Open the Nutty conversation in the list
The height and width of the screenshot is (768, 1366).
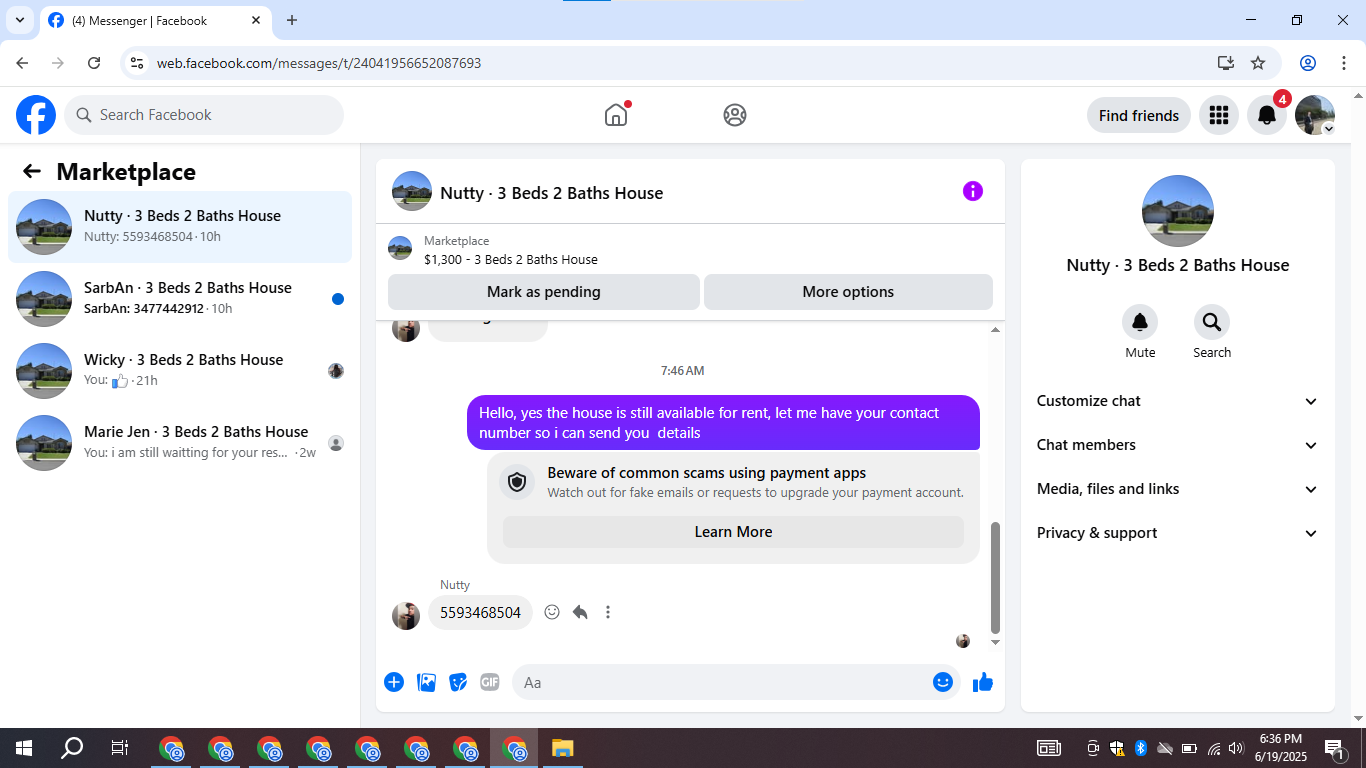[x=180, y=227]
